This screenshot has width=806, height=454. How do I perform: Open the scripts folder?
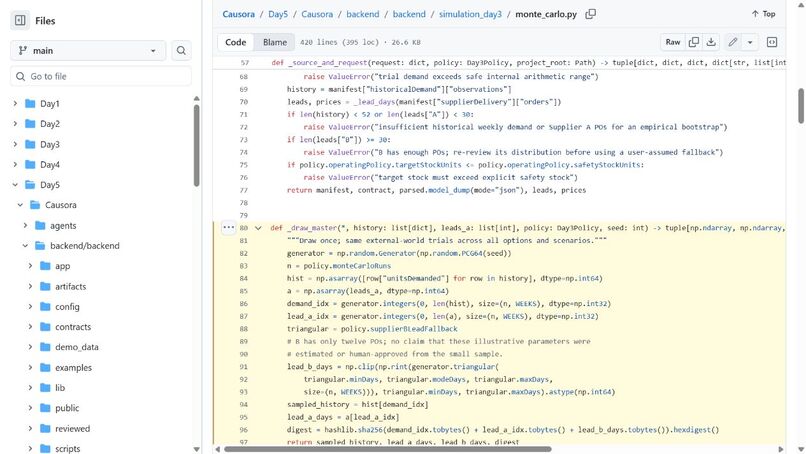pyautogui.click(x=67, y=448)
